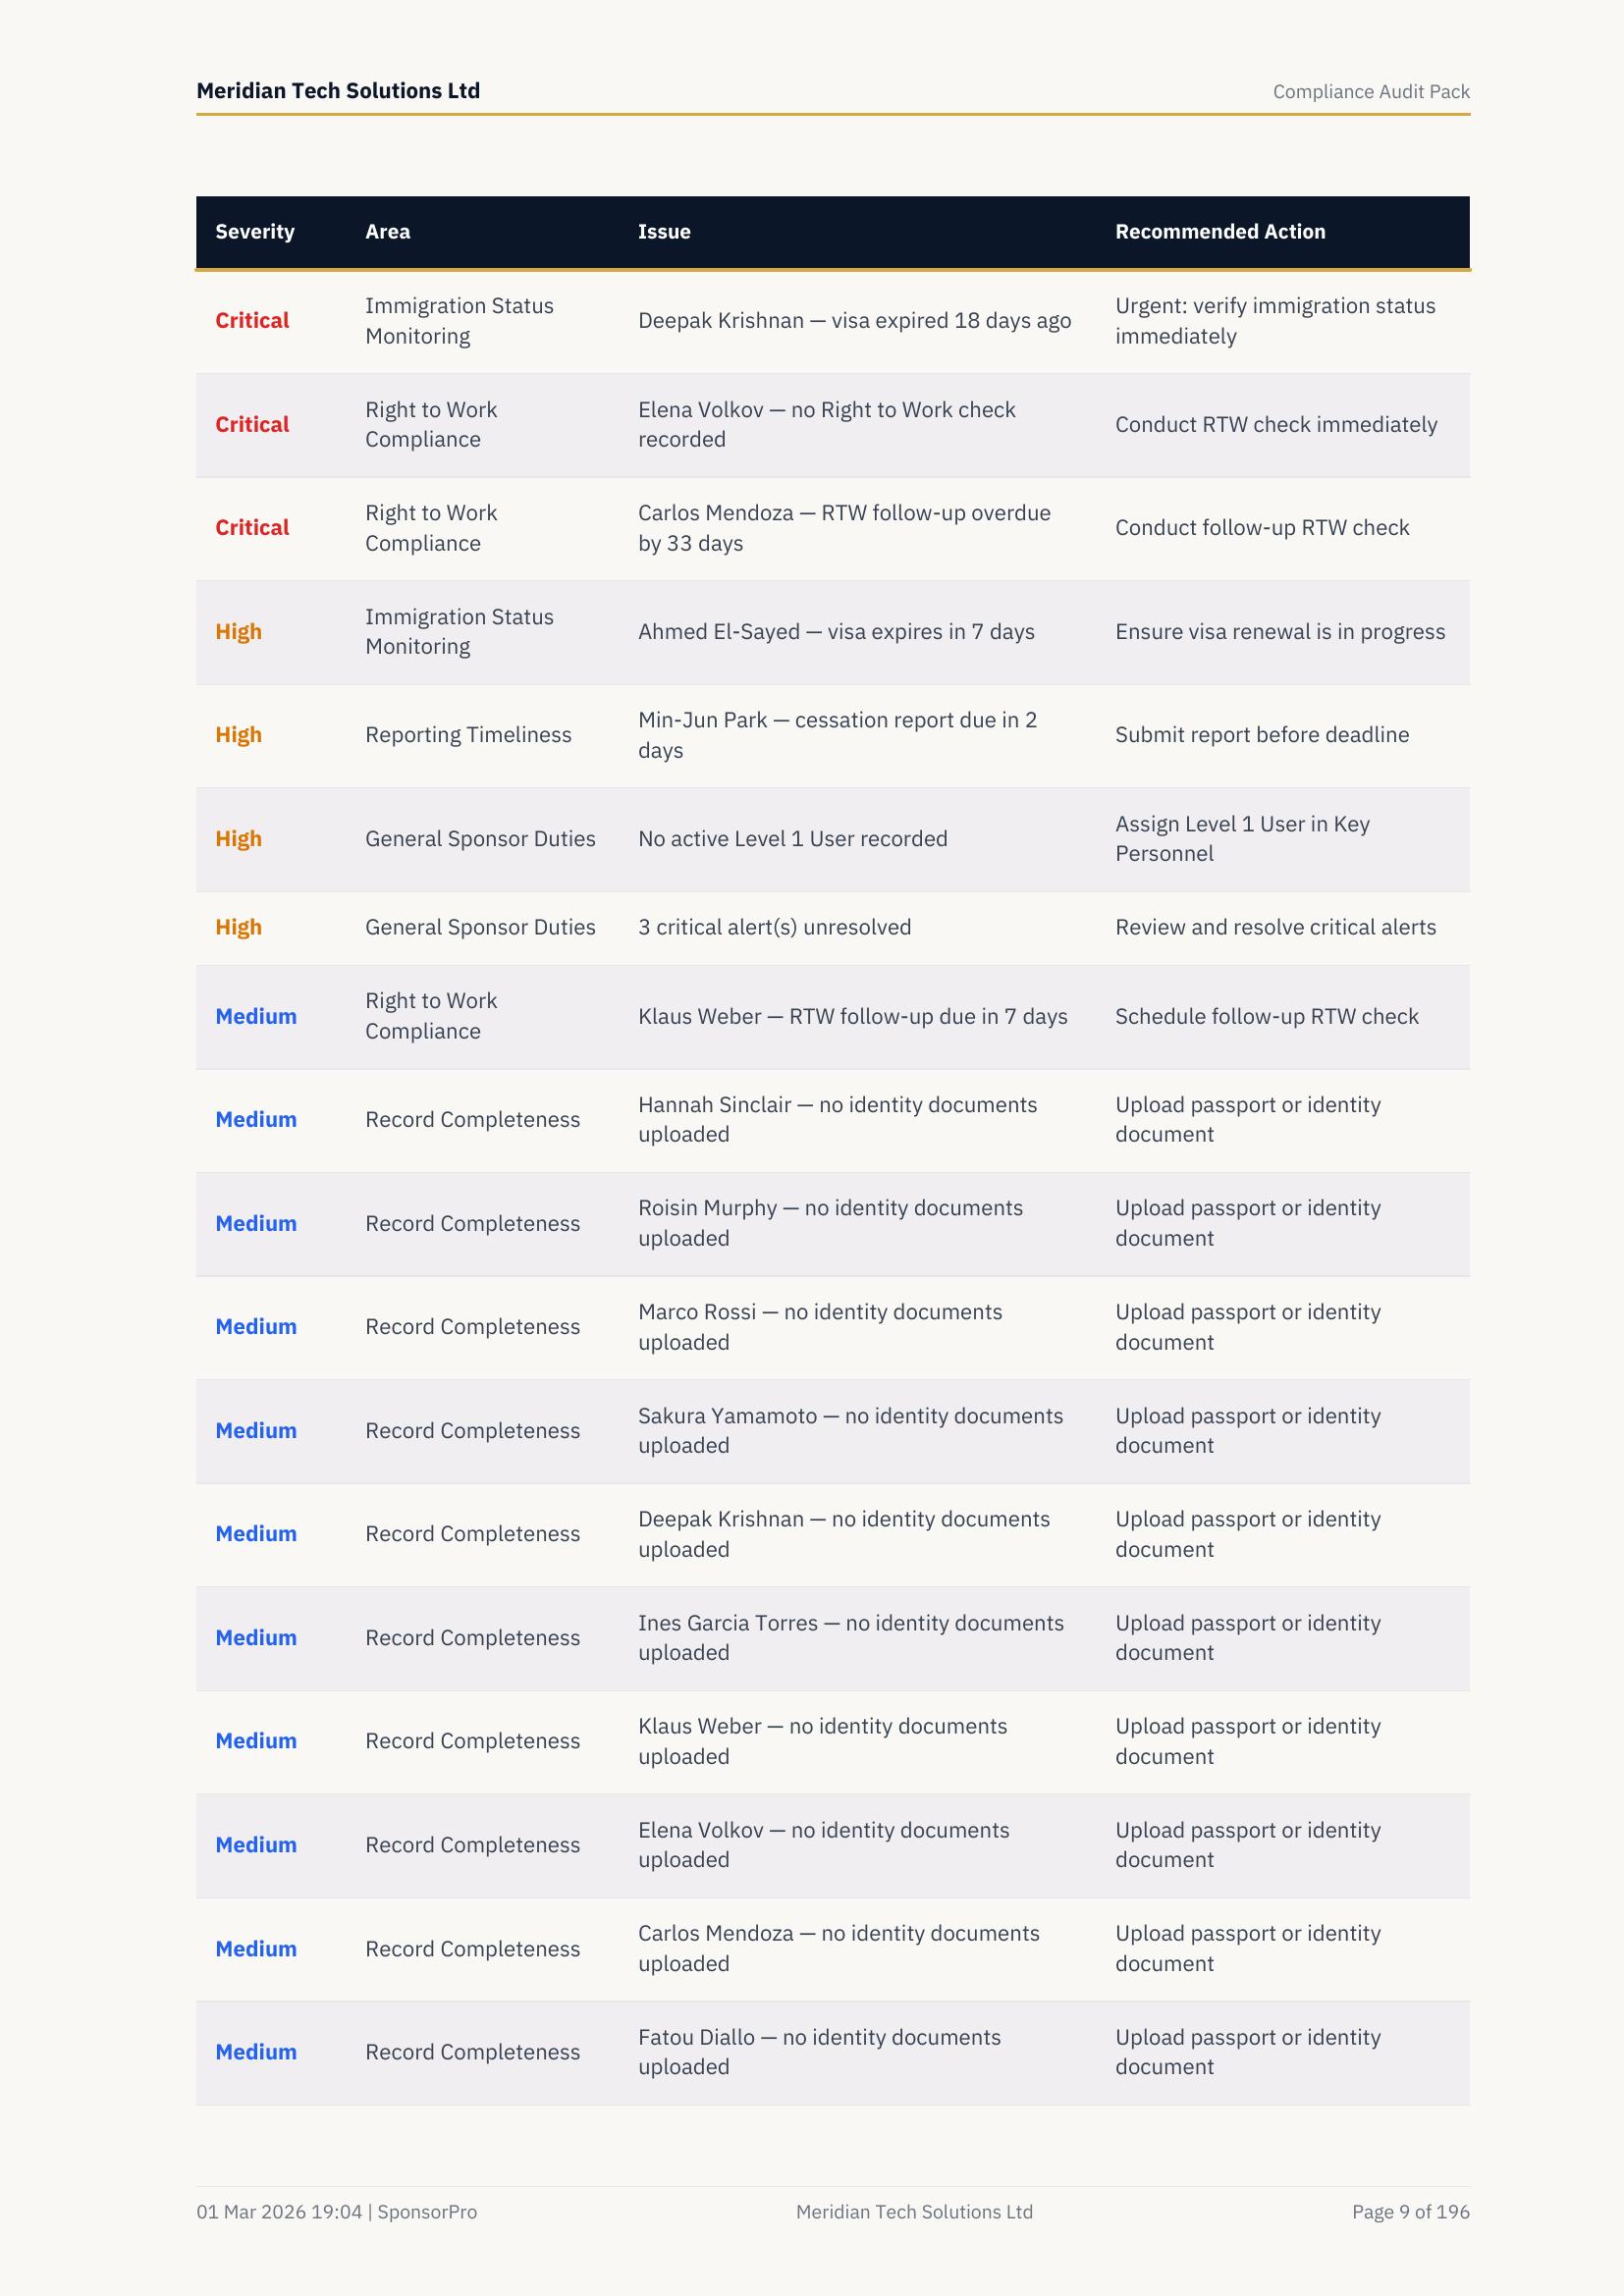This screenshot has width=1624, height=2296.
Task: Click the Compliance Audit Pack header text
Action: tap(1370, 92)
